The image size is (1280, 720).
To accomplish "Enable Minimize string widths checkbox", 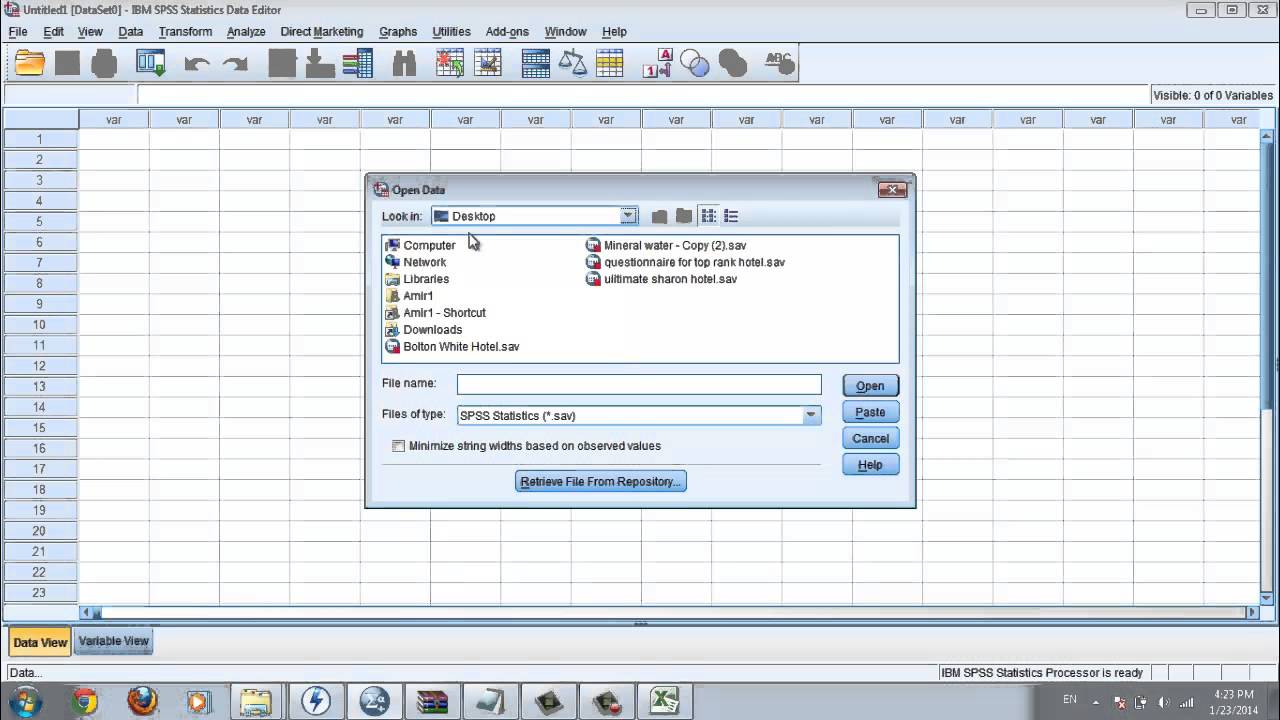I will 398,446.
